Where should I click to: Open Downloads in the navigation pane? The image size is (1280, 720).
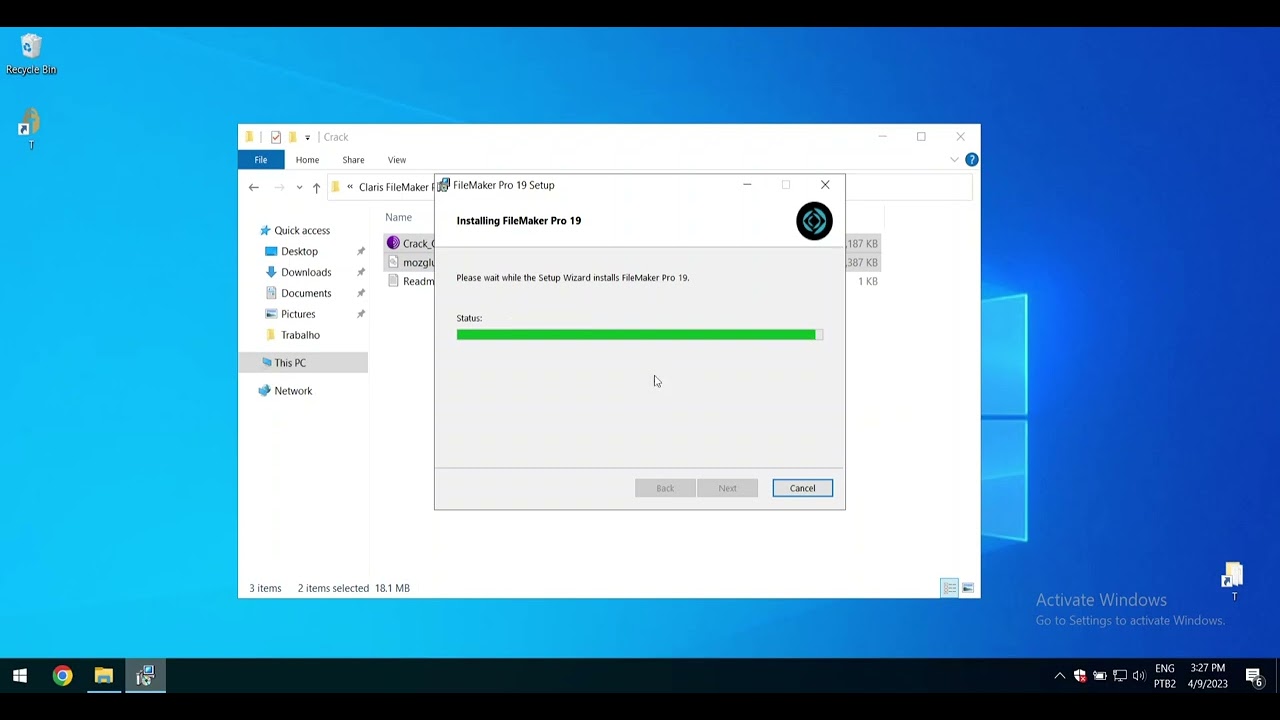(306, 272)
